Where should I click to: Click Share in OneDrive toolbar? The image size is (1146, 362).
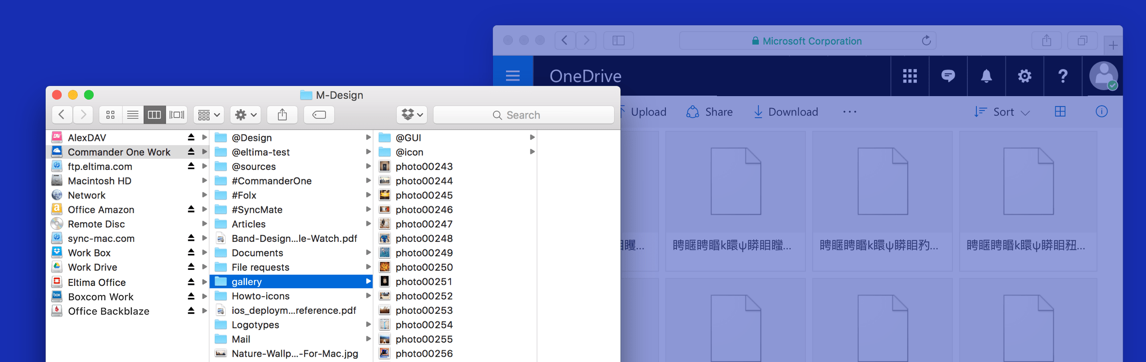point(709,112)
